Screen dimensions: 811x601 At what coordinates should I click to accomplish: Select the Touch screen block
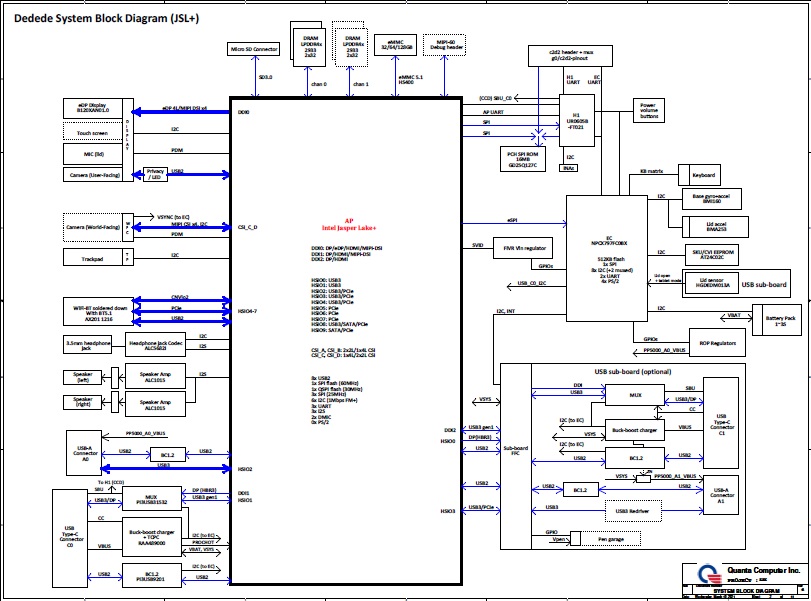[x=93, y=133]
